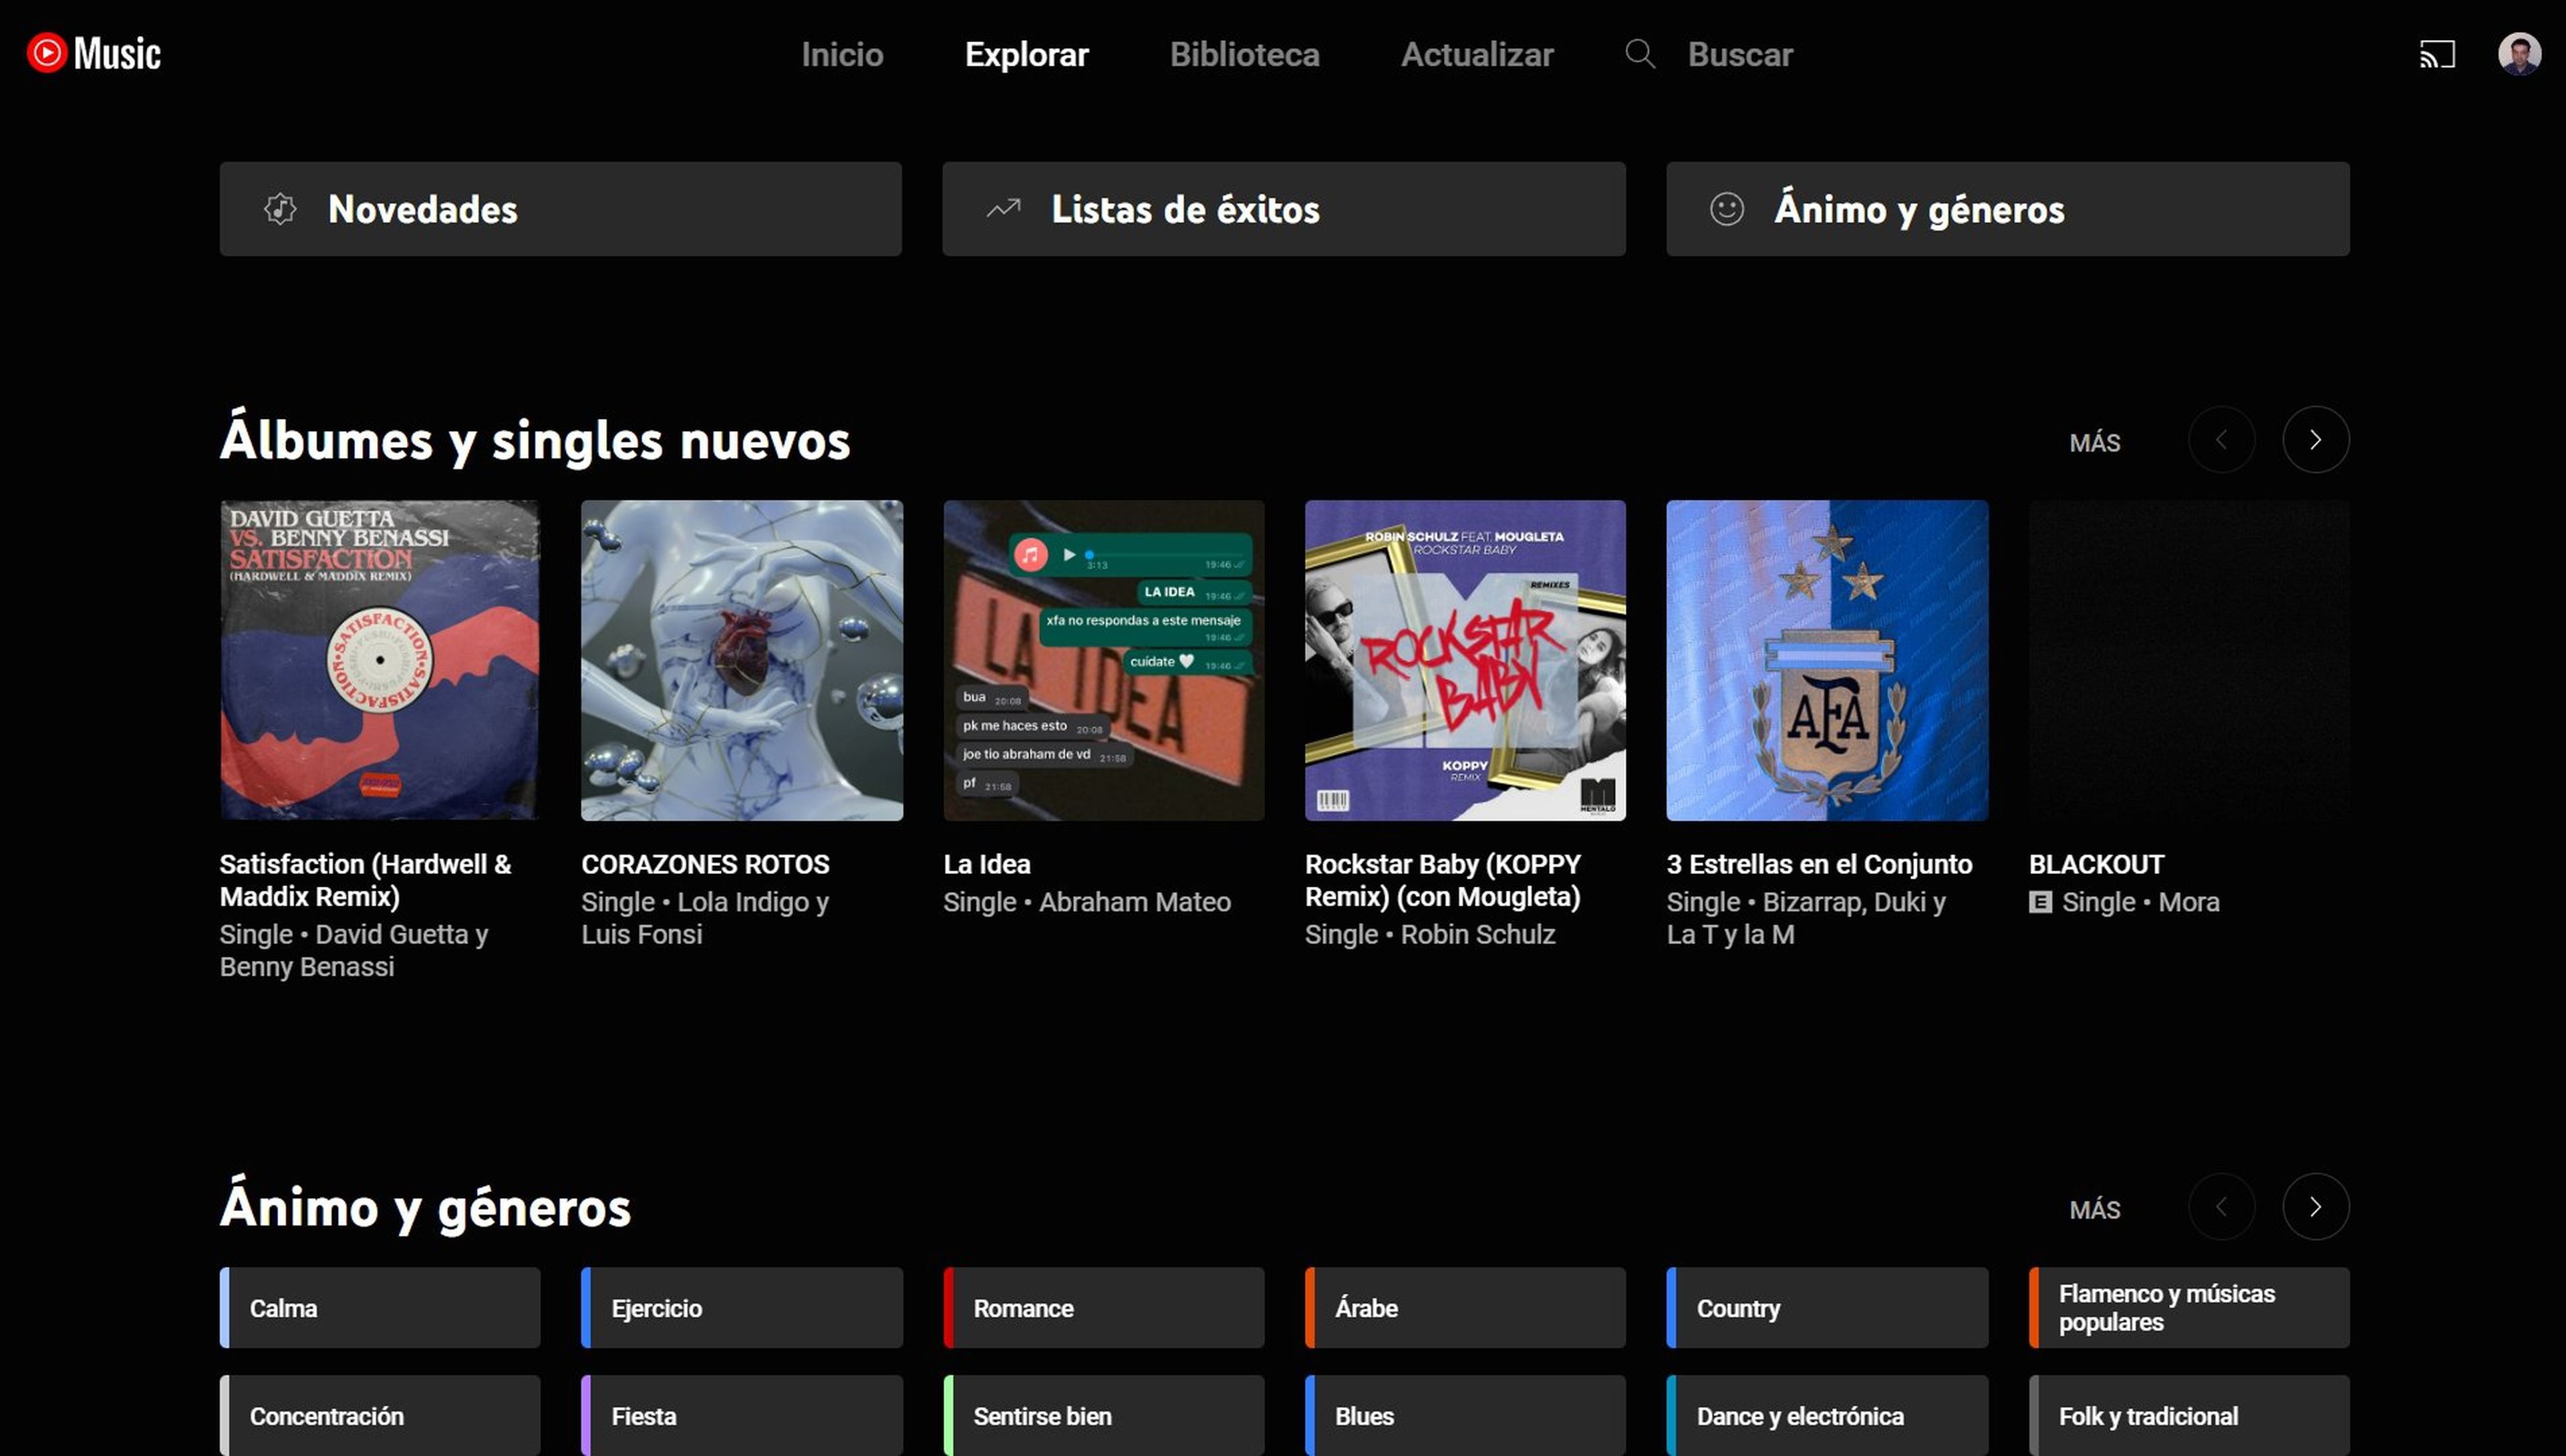Open the cast to device icon

[2437, 54]
